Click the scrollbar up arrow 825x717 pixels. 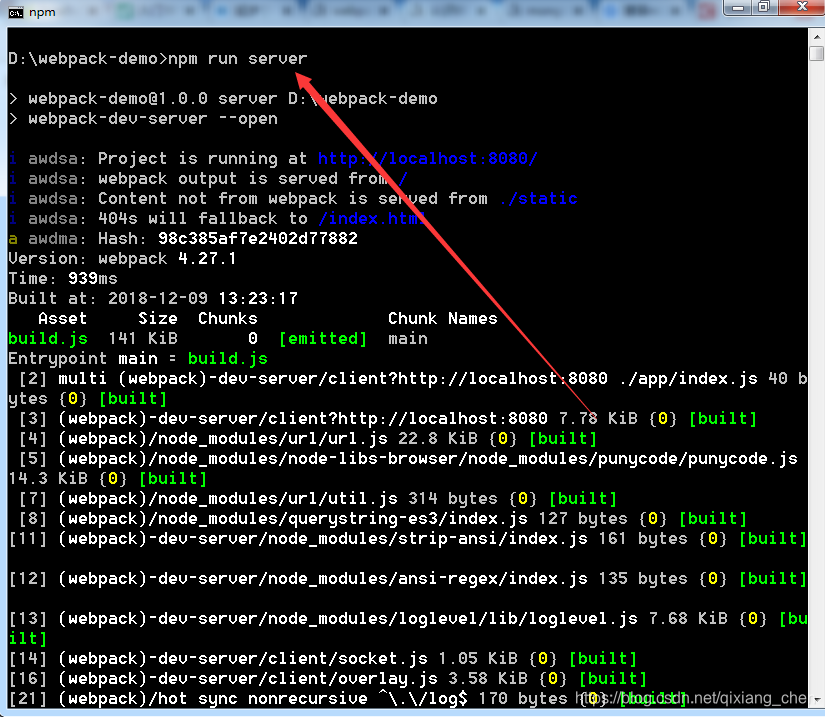817,37
